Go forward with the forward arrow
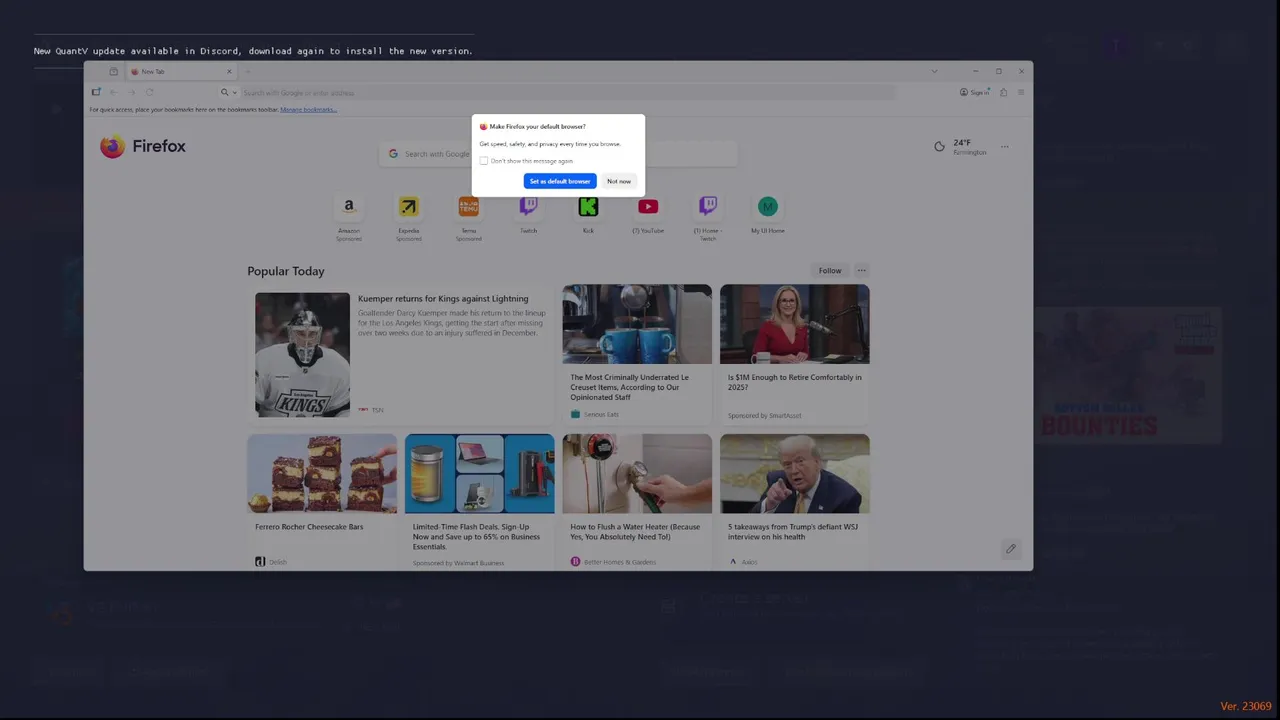Viewport: 1280px width, 720px height. [131, 92]
